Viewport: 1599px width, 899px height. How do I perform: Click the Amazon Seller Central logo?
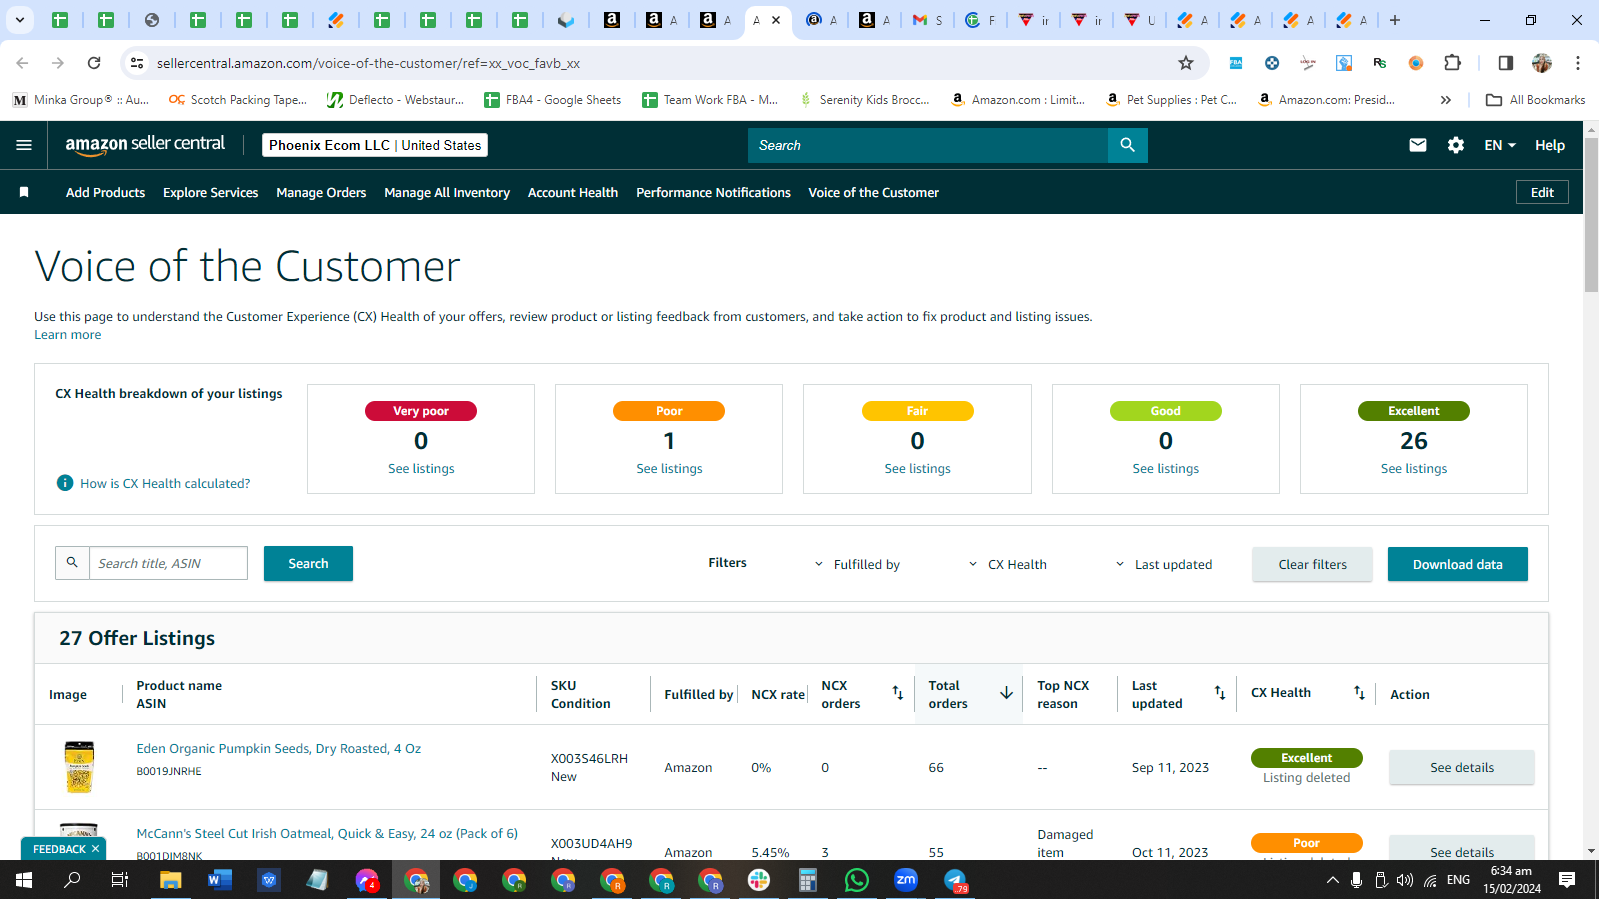(x=145, y=145)
